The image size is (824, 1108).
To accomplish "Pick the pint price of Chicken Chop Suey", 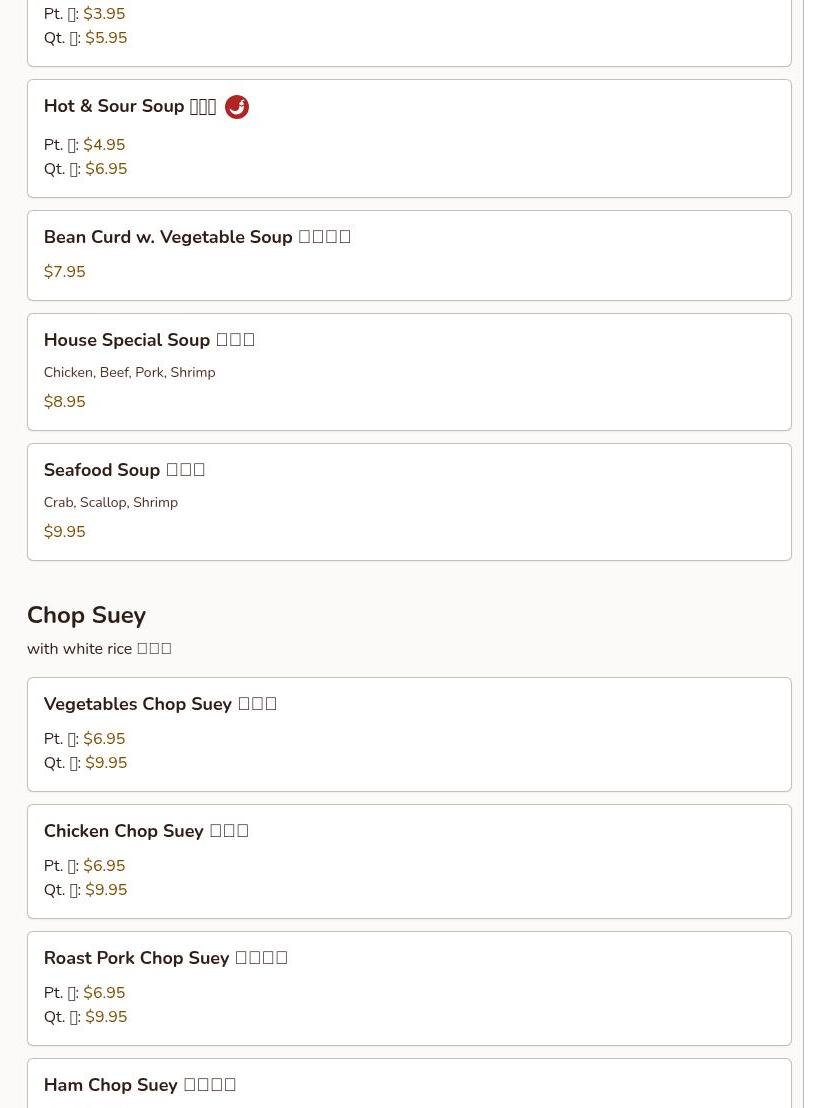I will click(104, 866).
